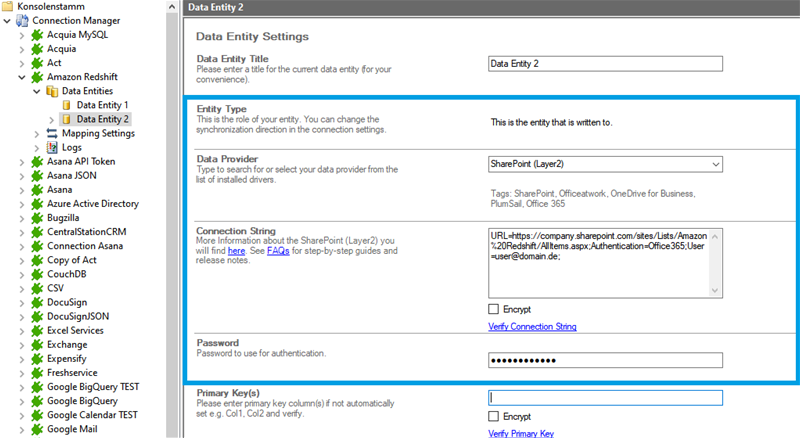Toggle Encrypt checkbox under Primary Key(s)
The image size is (800, 438).
(x=494, y=416)
